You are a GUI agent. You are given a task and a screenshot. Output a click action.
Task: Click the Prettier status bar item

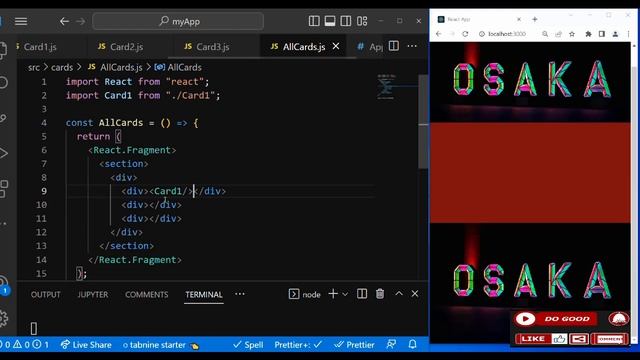click(x=354, y=345)
